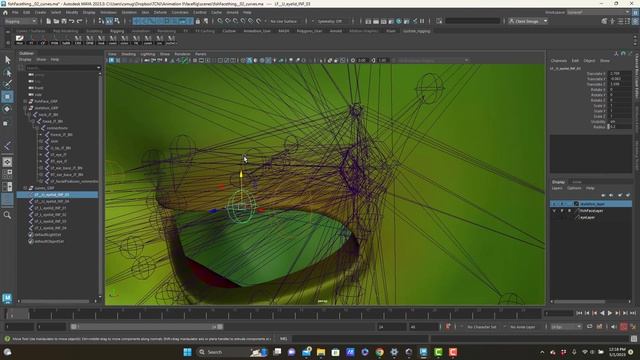Screen dimensions: 640x360
Task: Open the Outliner search filter dropdown
Action: pyautogui.click(x=99, y=68)
